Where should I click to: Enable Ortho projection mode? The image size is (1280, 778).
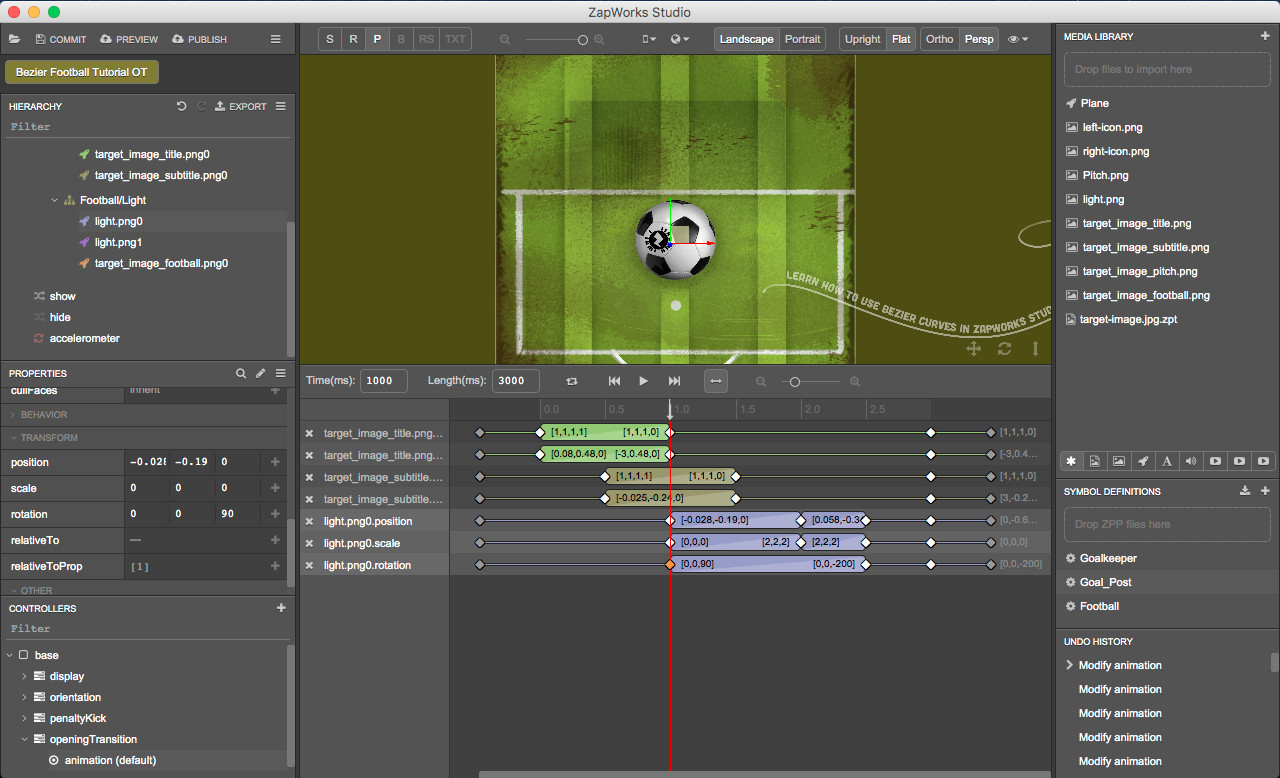[939, 38]
